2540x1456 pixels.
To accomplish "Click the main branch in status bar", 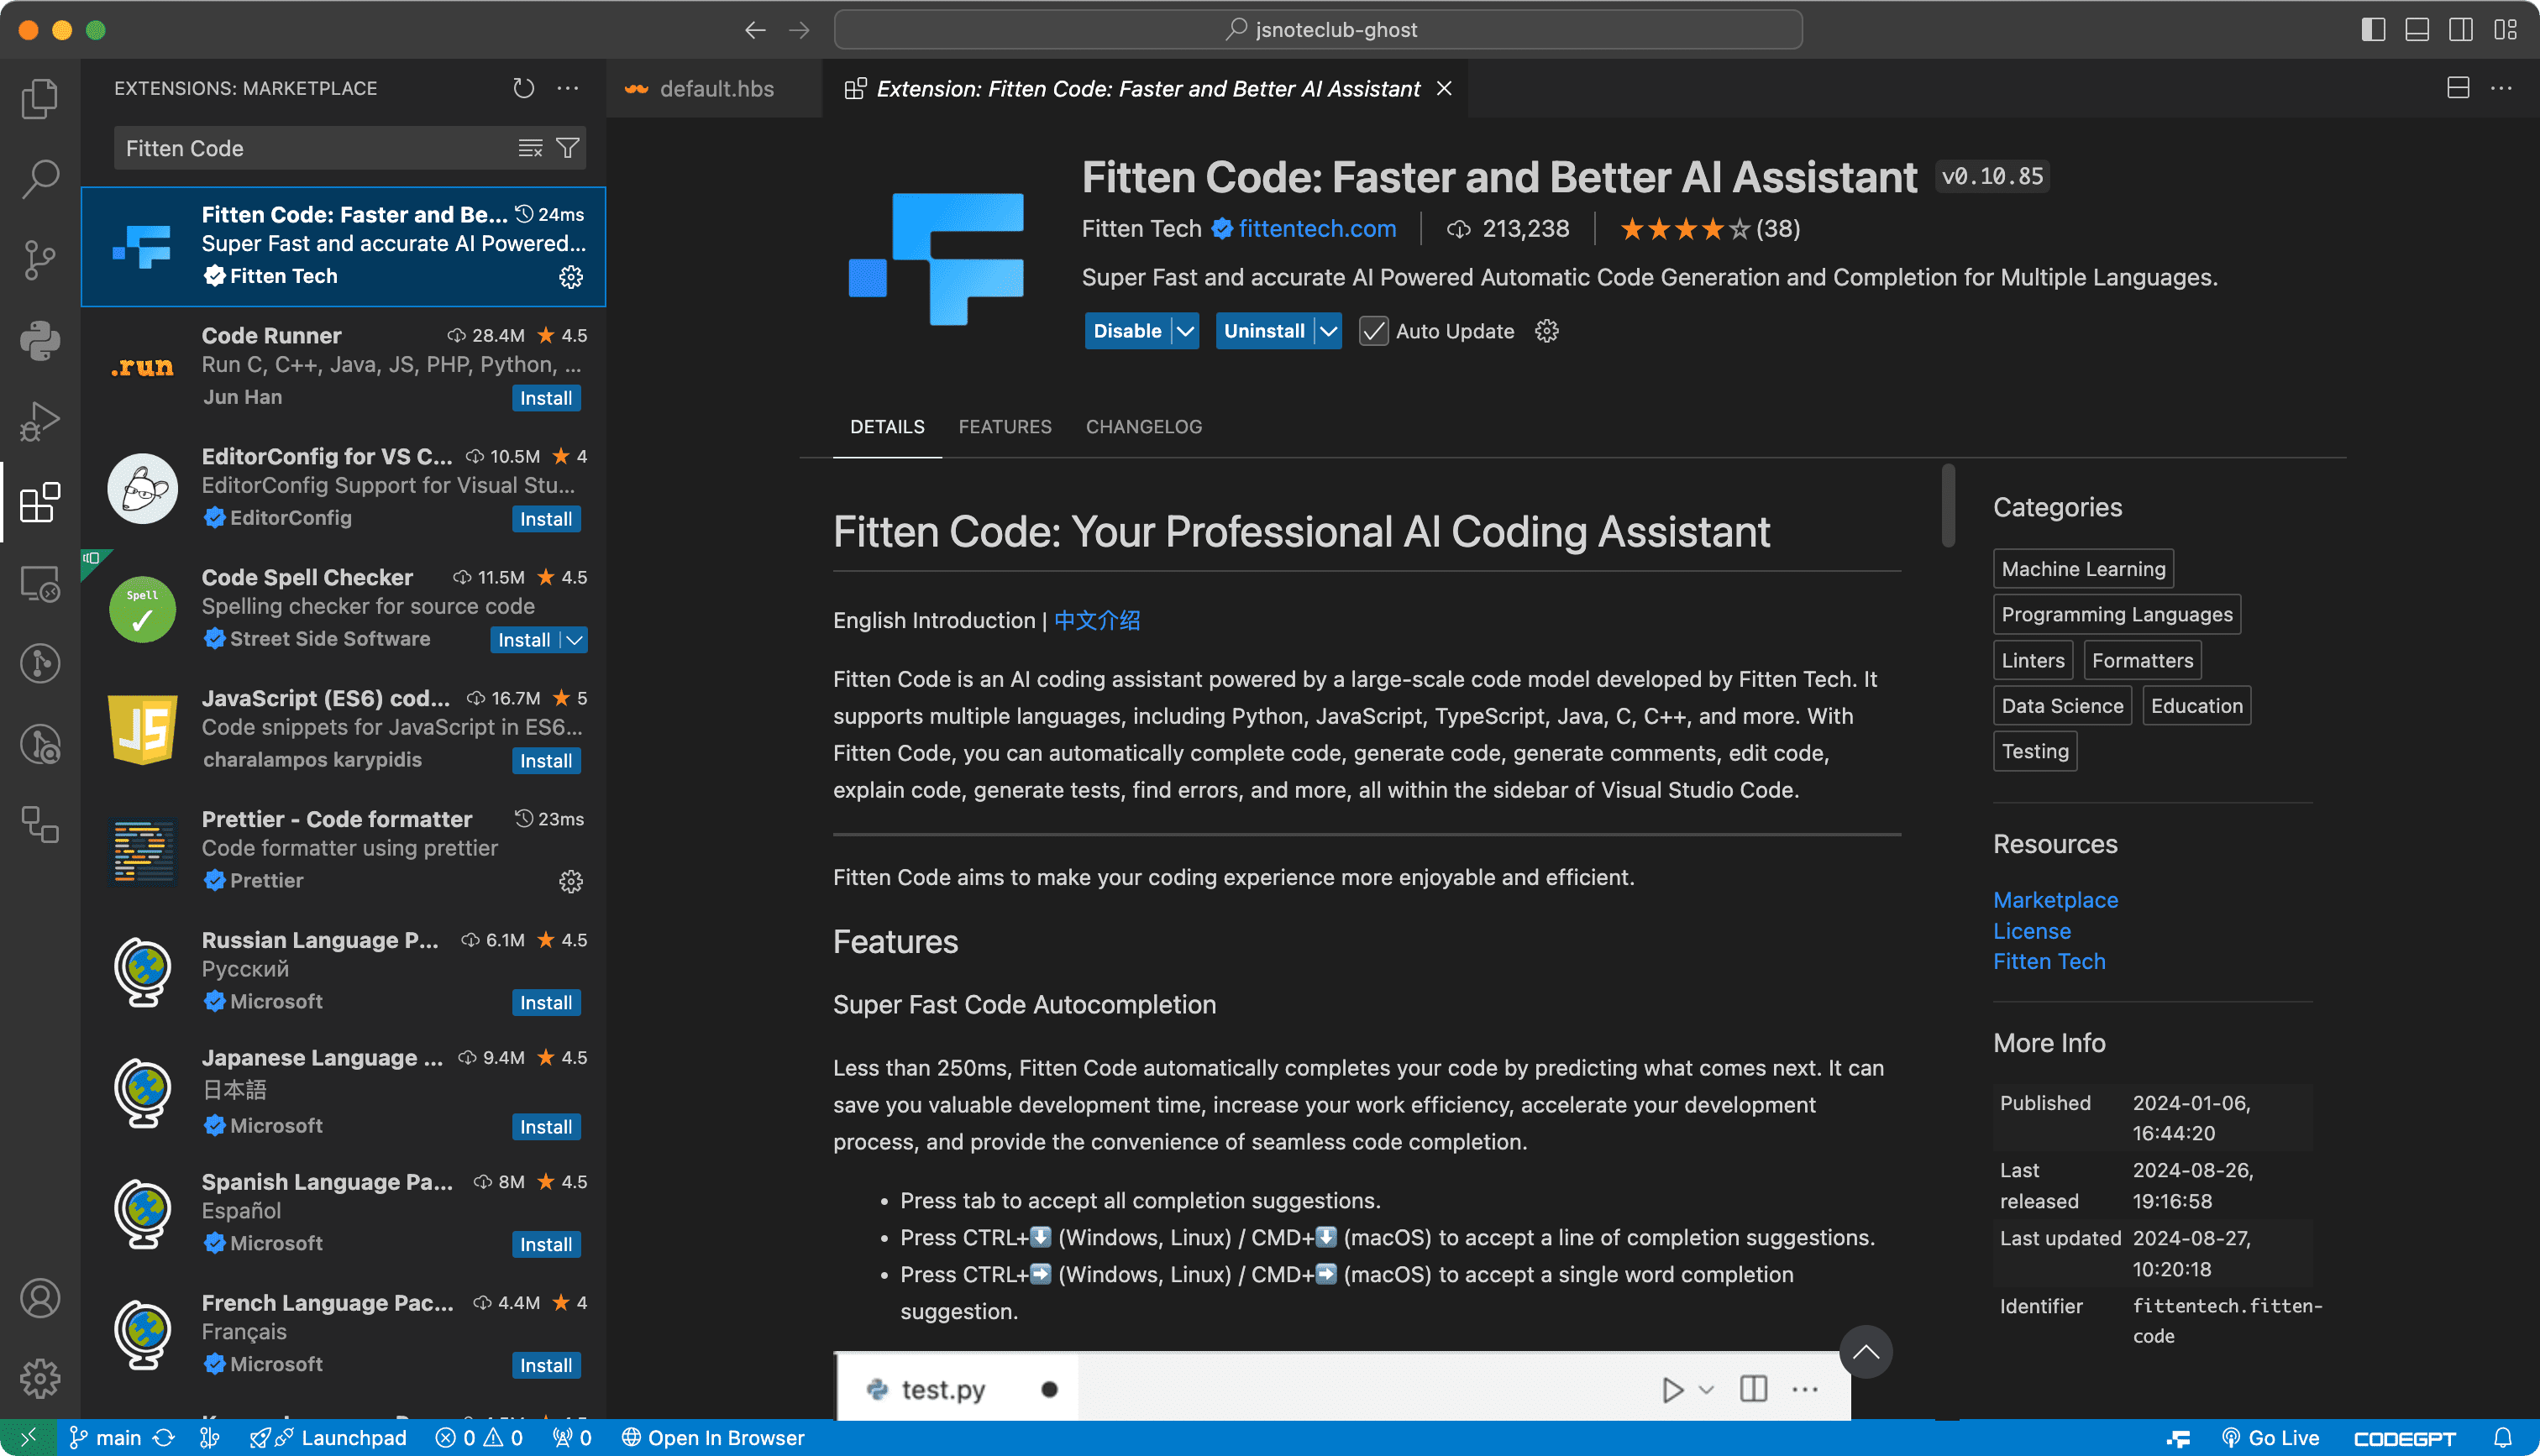I will [105, 1437].
